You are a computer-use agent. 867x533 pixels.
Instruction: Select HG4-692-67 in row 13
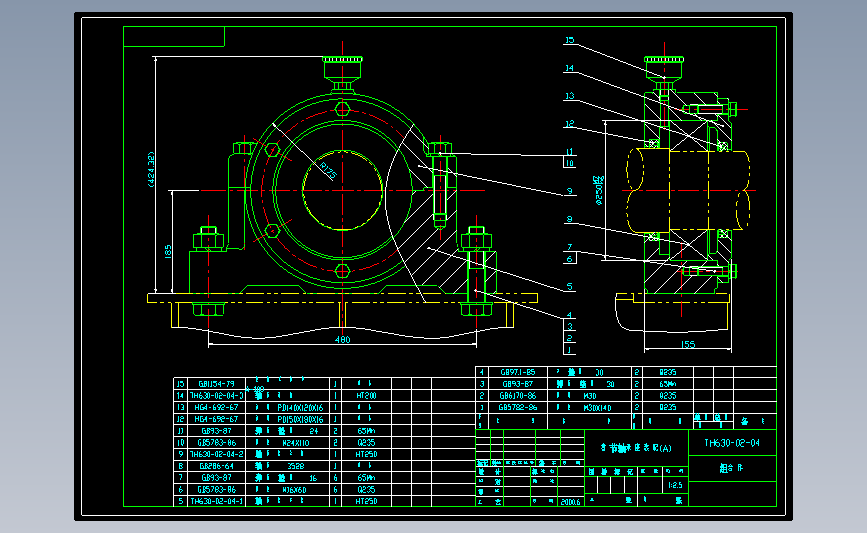coord(216,407)
